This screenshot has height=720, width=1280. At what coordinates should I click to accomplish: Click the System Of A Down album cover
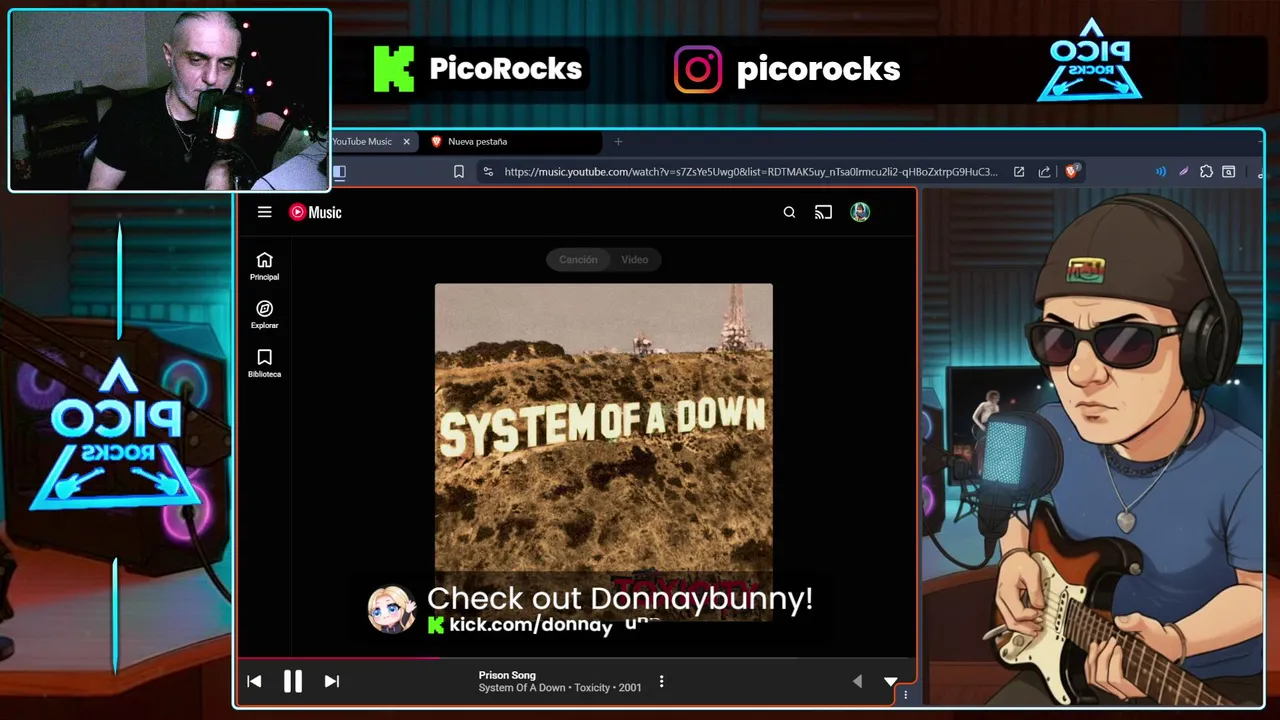[x=604, y=452]
